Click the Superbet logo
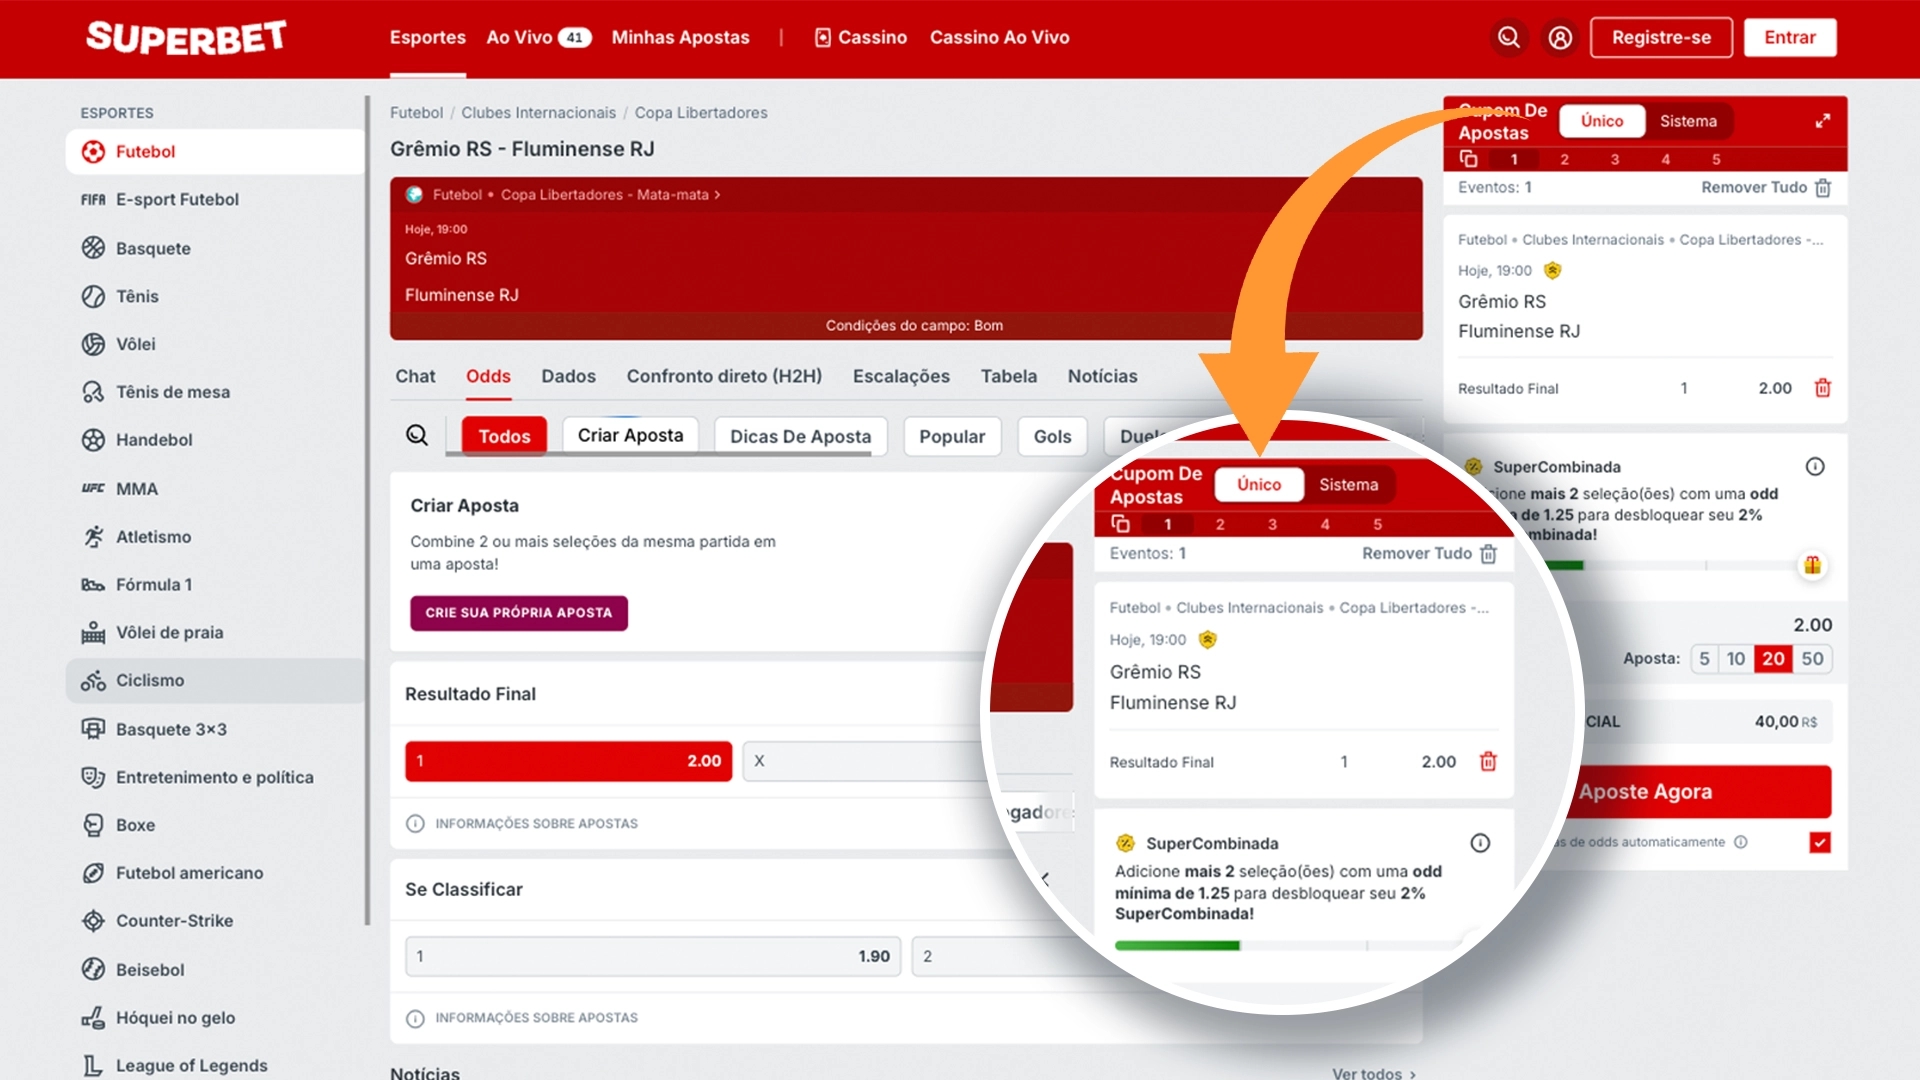 click(x=186, y=37)
